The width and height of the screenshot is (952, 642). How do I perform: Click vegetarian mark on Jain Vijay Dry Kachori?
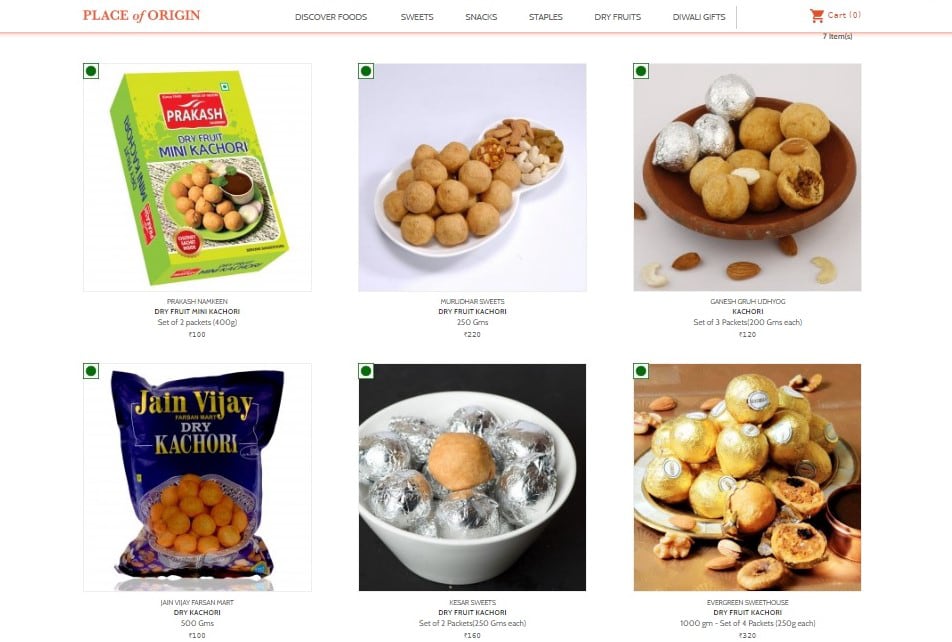(91, 371)
